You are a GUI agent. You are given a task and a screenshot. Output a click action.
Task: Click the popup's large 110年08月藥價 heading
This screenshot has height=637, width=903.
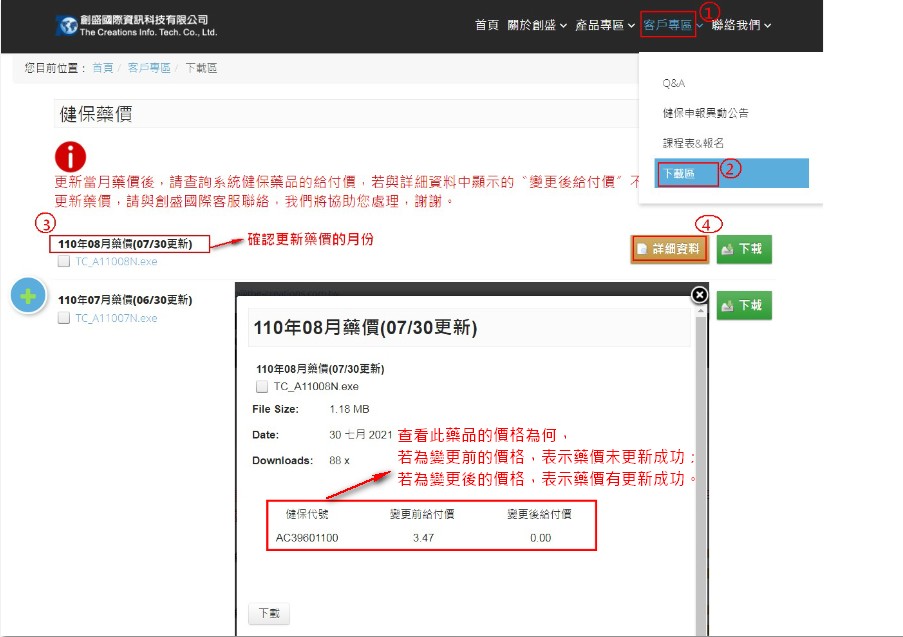click(x=365, y=328)
